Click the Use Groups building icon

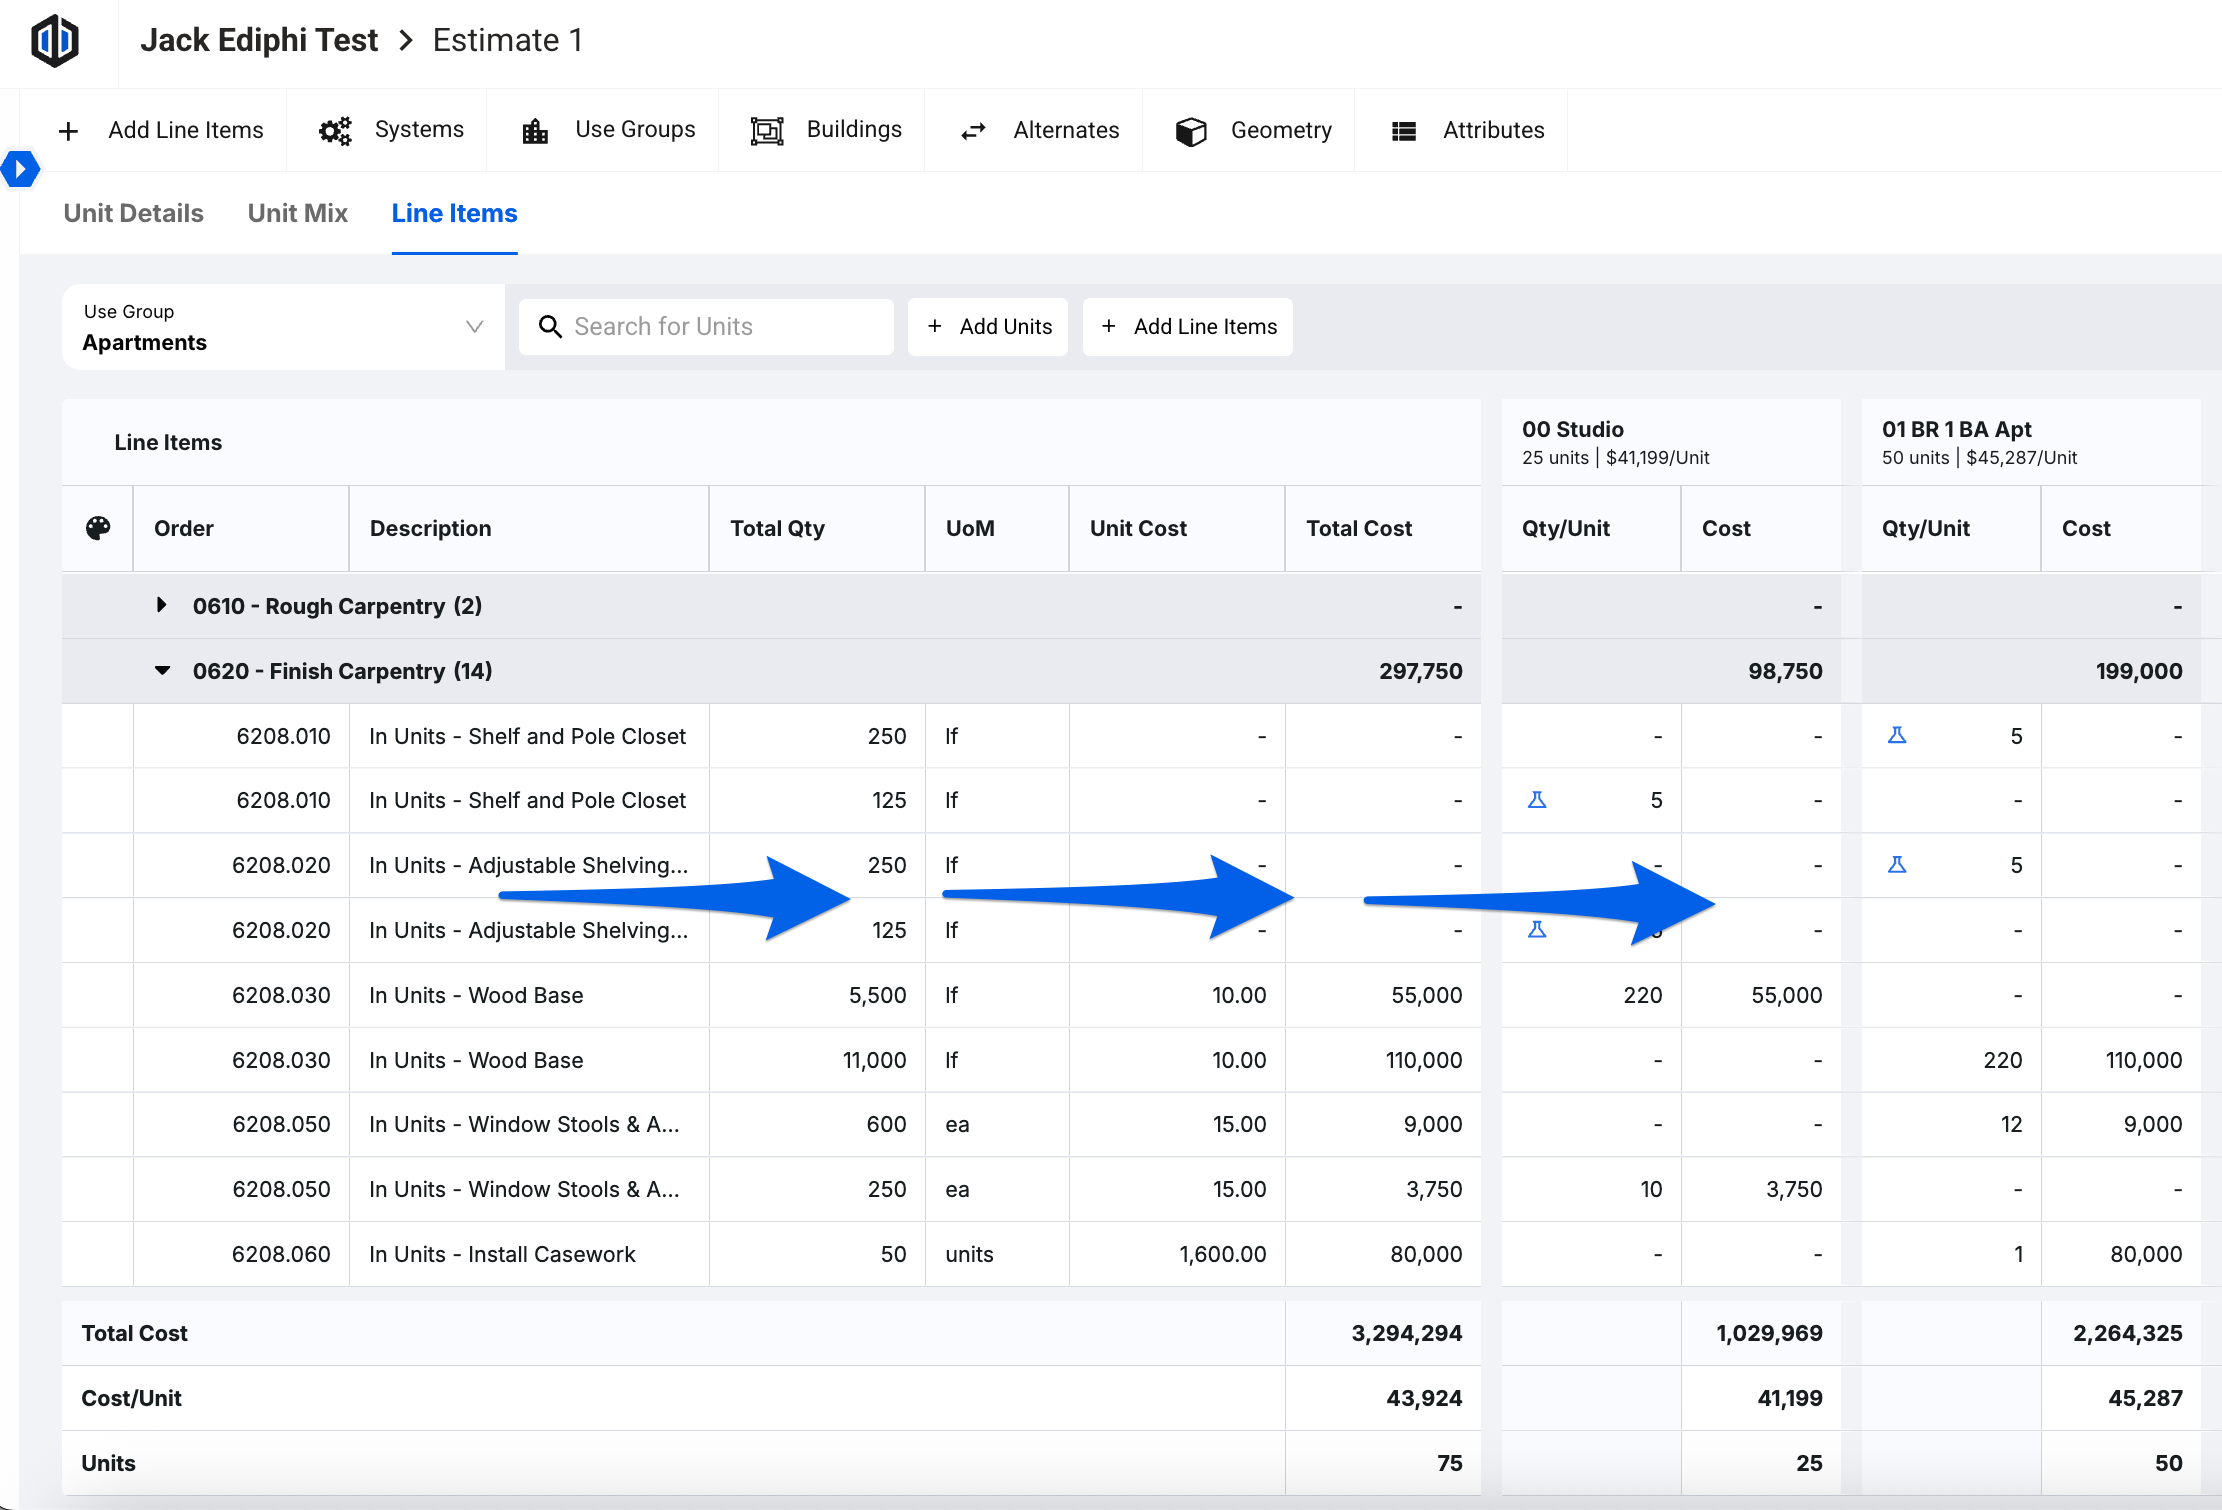coord(535,131)
